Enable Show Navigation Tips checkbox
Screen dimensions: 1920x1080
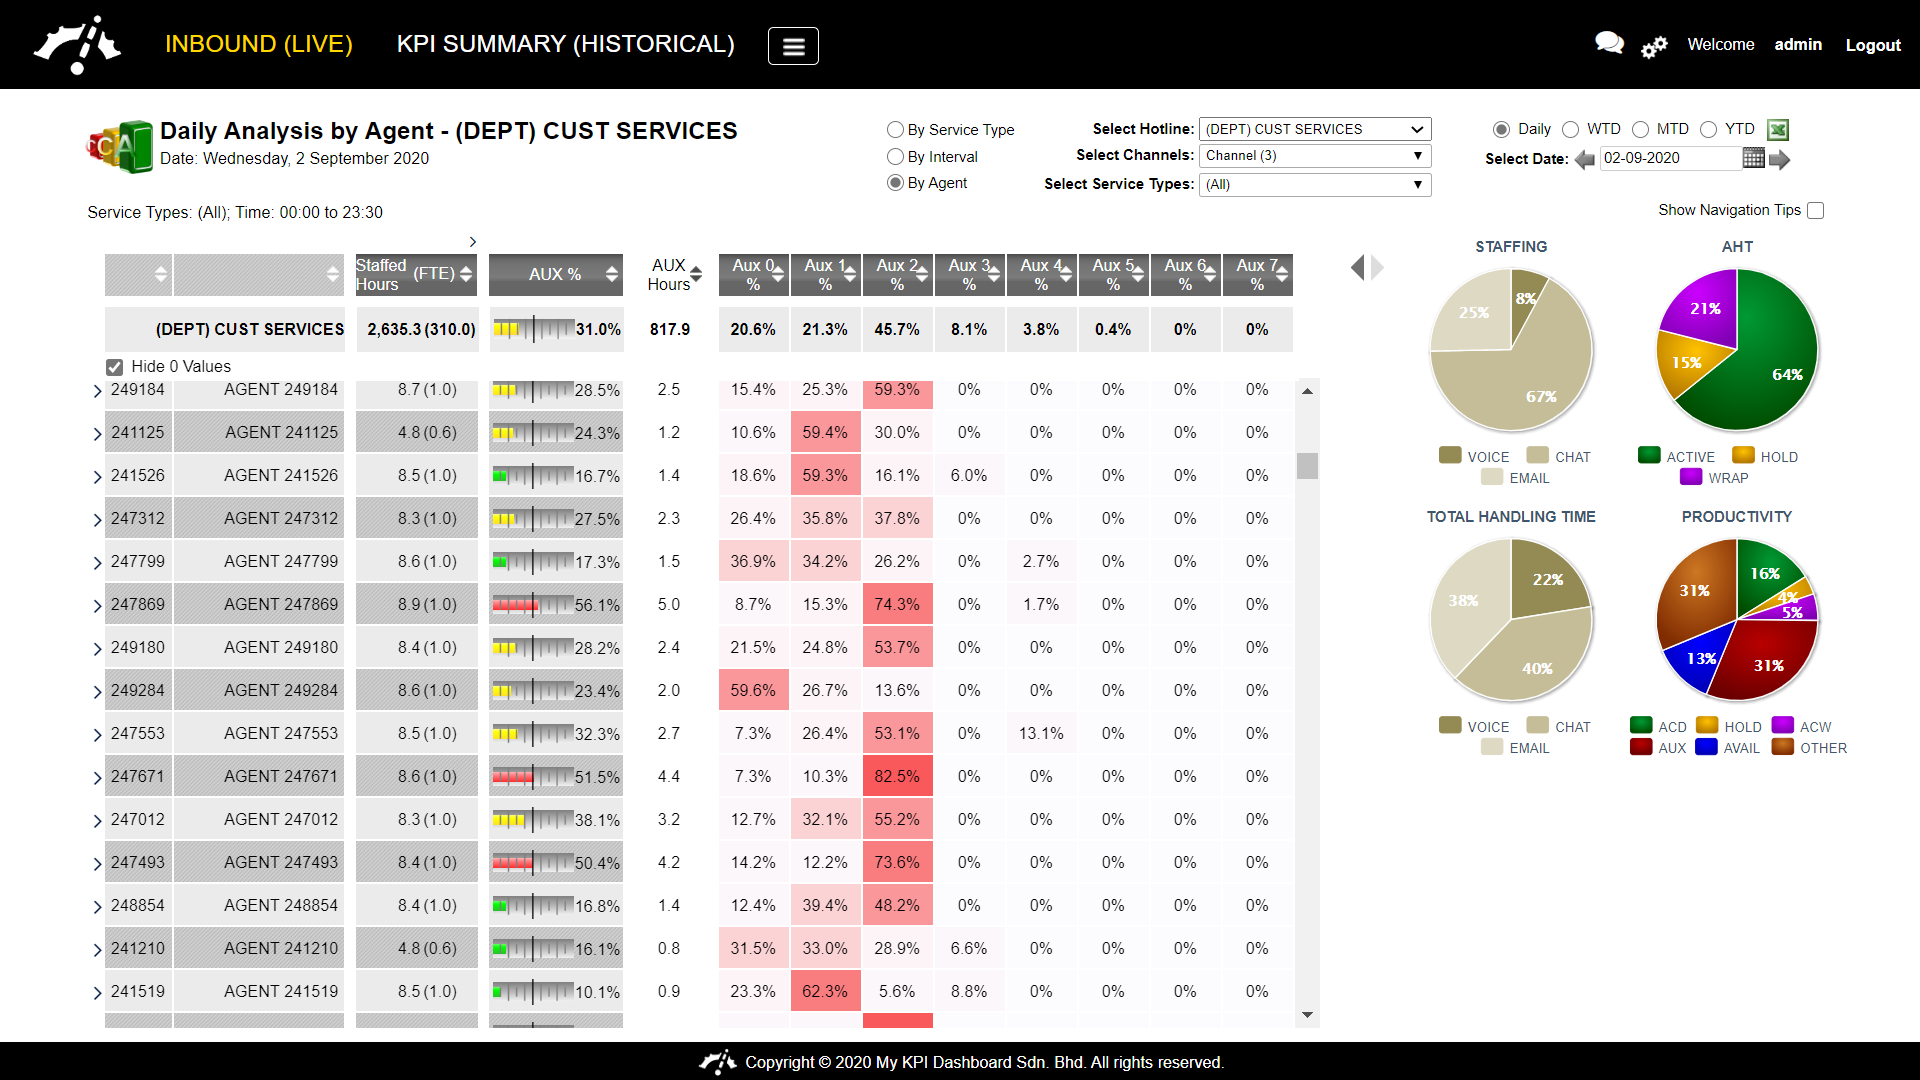click(x=1816, y=210)
